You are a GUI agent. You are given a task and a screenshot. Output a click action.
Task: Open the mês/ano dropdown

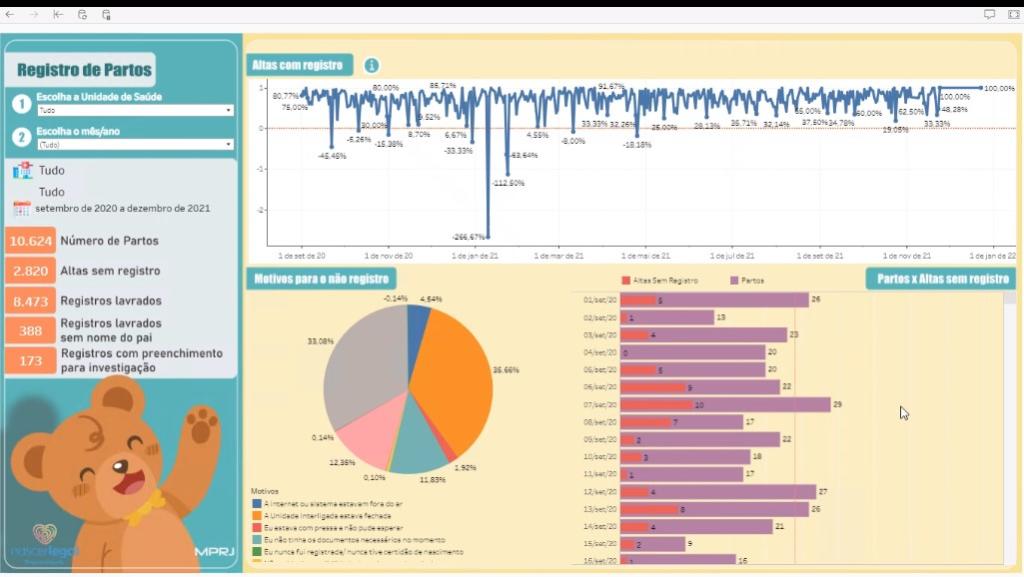tap(134, 145)
